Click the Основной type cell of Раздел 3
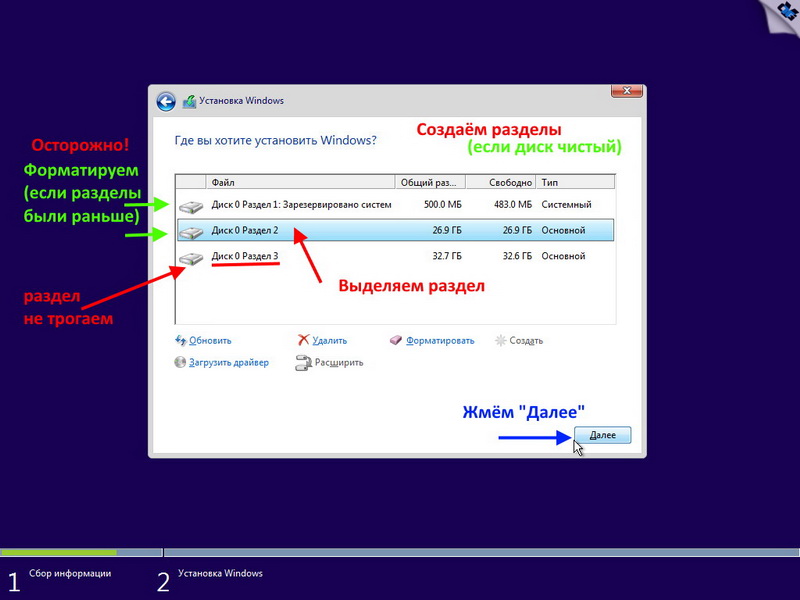Image resolution: width=800 pixels, height=600 pixels. 563,256
